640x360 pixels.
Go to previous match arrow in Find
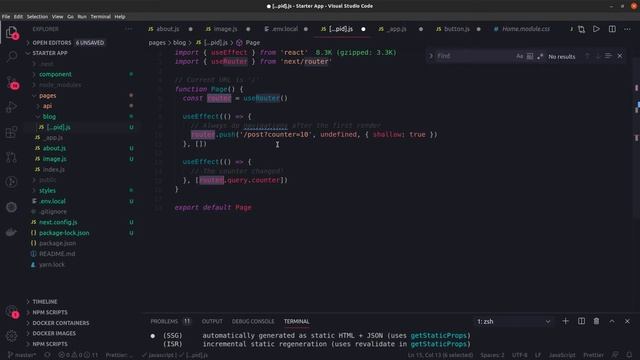(587, 56)
